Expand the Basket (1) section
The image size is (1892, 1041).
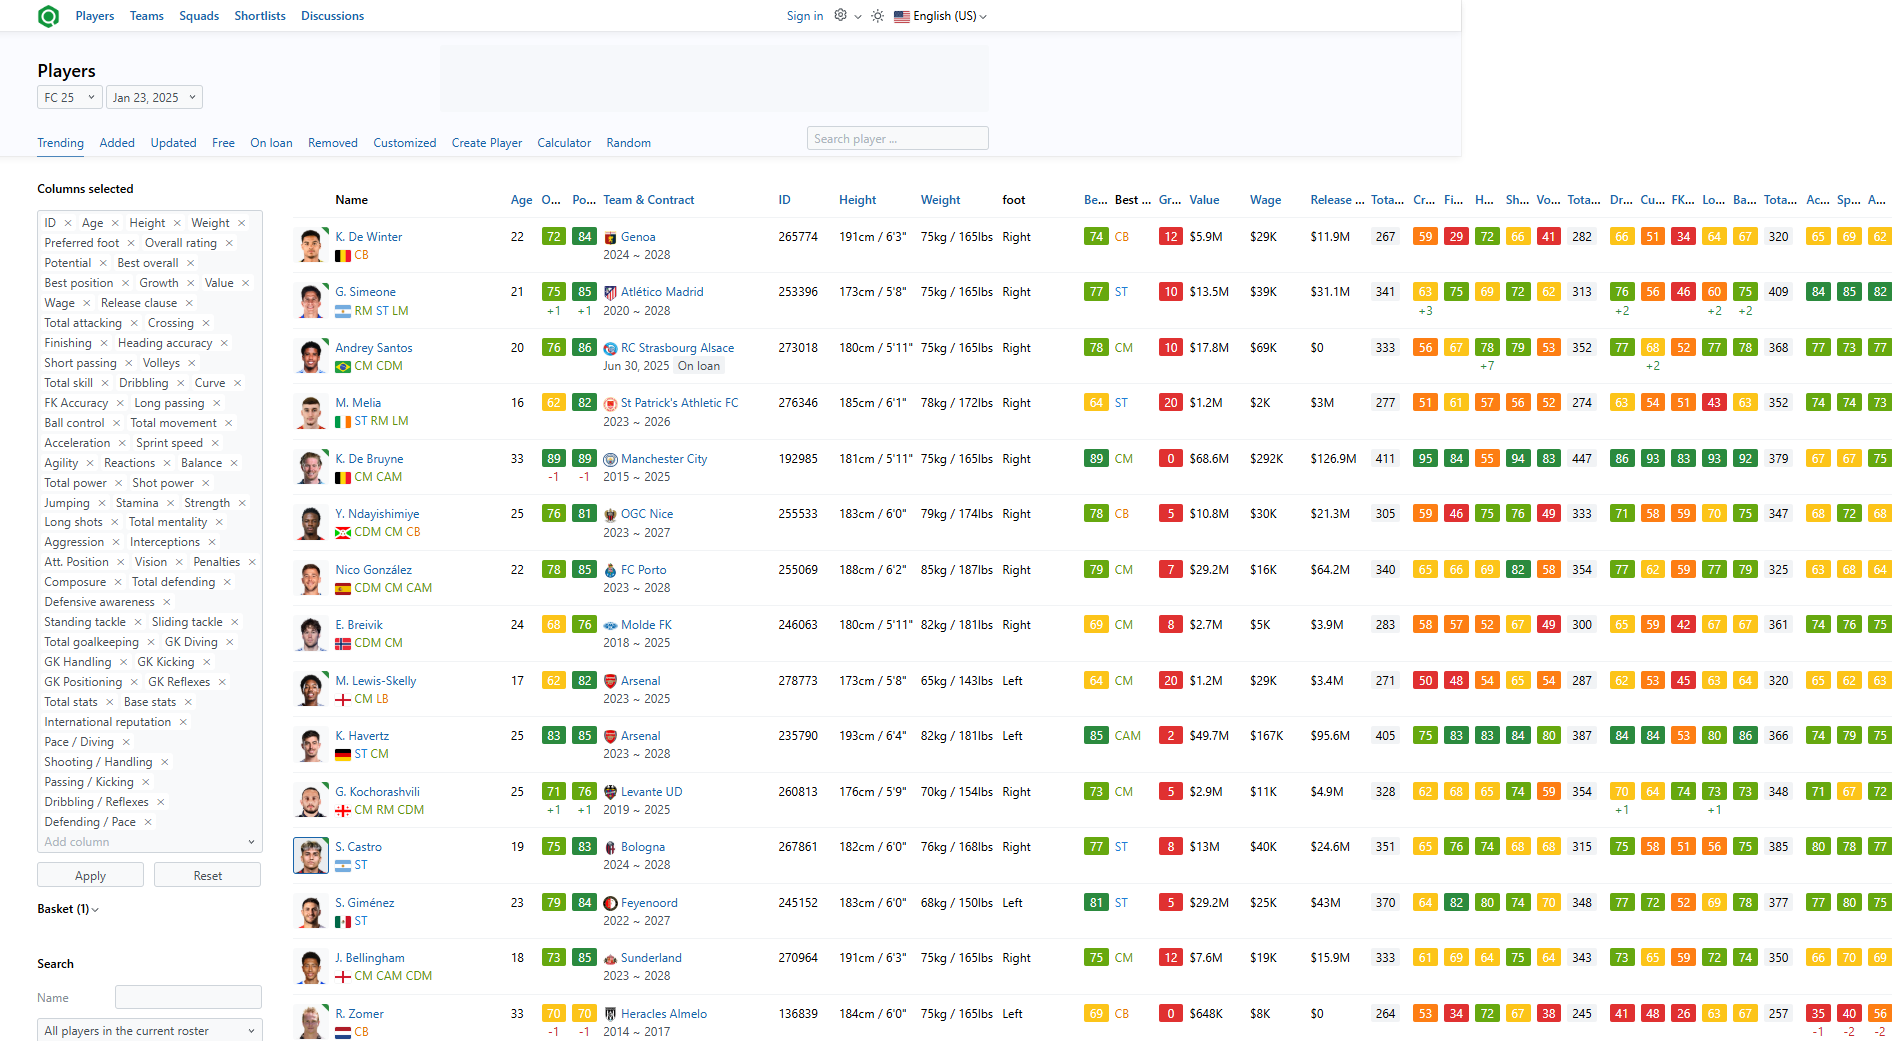[68, 909]
